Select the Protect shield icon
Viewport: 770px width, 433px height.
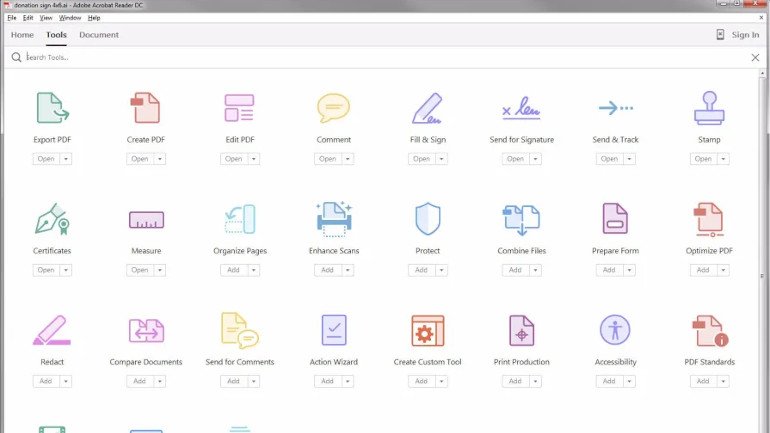(x=427, y=219)
